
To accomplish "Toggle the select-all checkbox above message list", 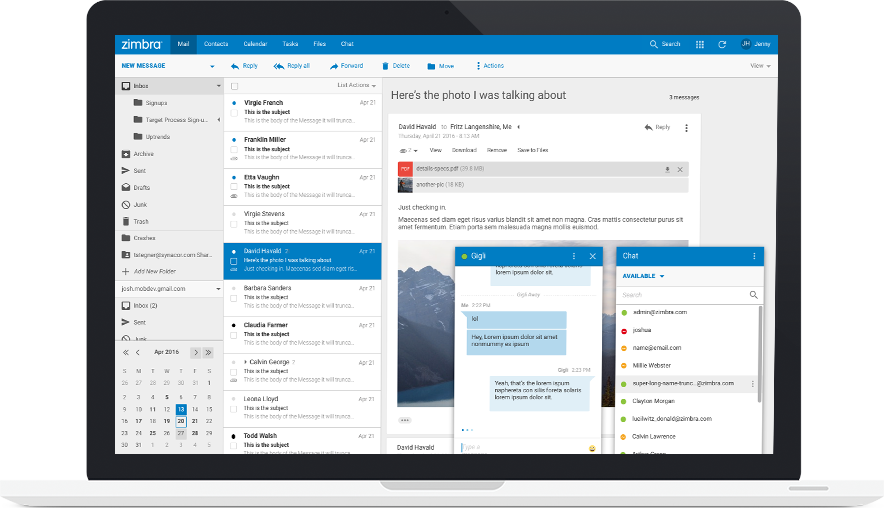I will tap(235, 86).
